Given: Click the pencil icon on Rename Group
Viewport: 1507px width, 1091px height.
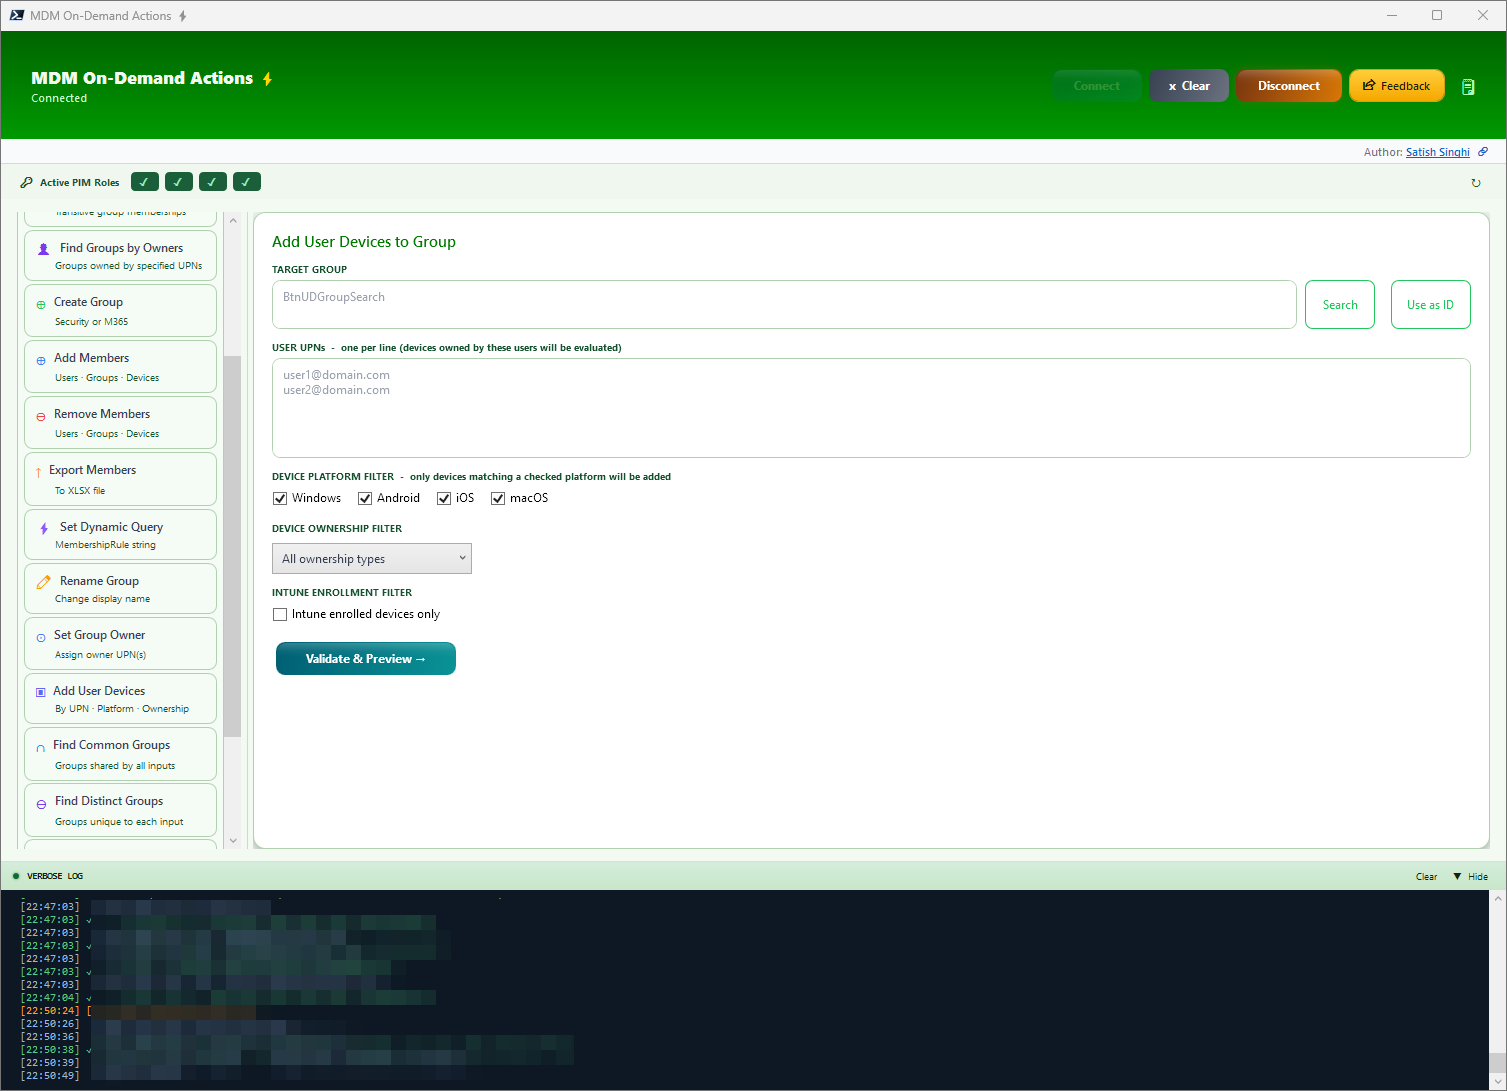Looking at the screenshot, I should pyautogui.click(x=42, y=580).
